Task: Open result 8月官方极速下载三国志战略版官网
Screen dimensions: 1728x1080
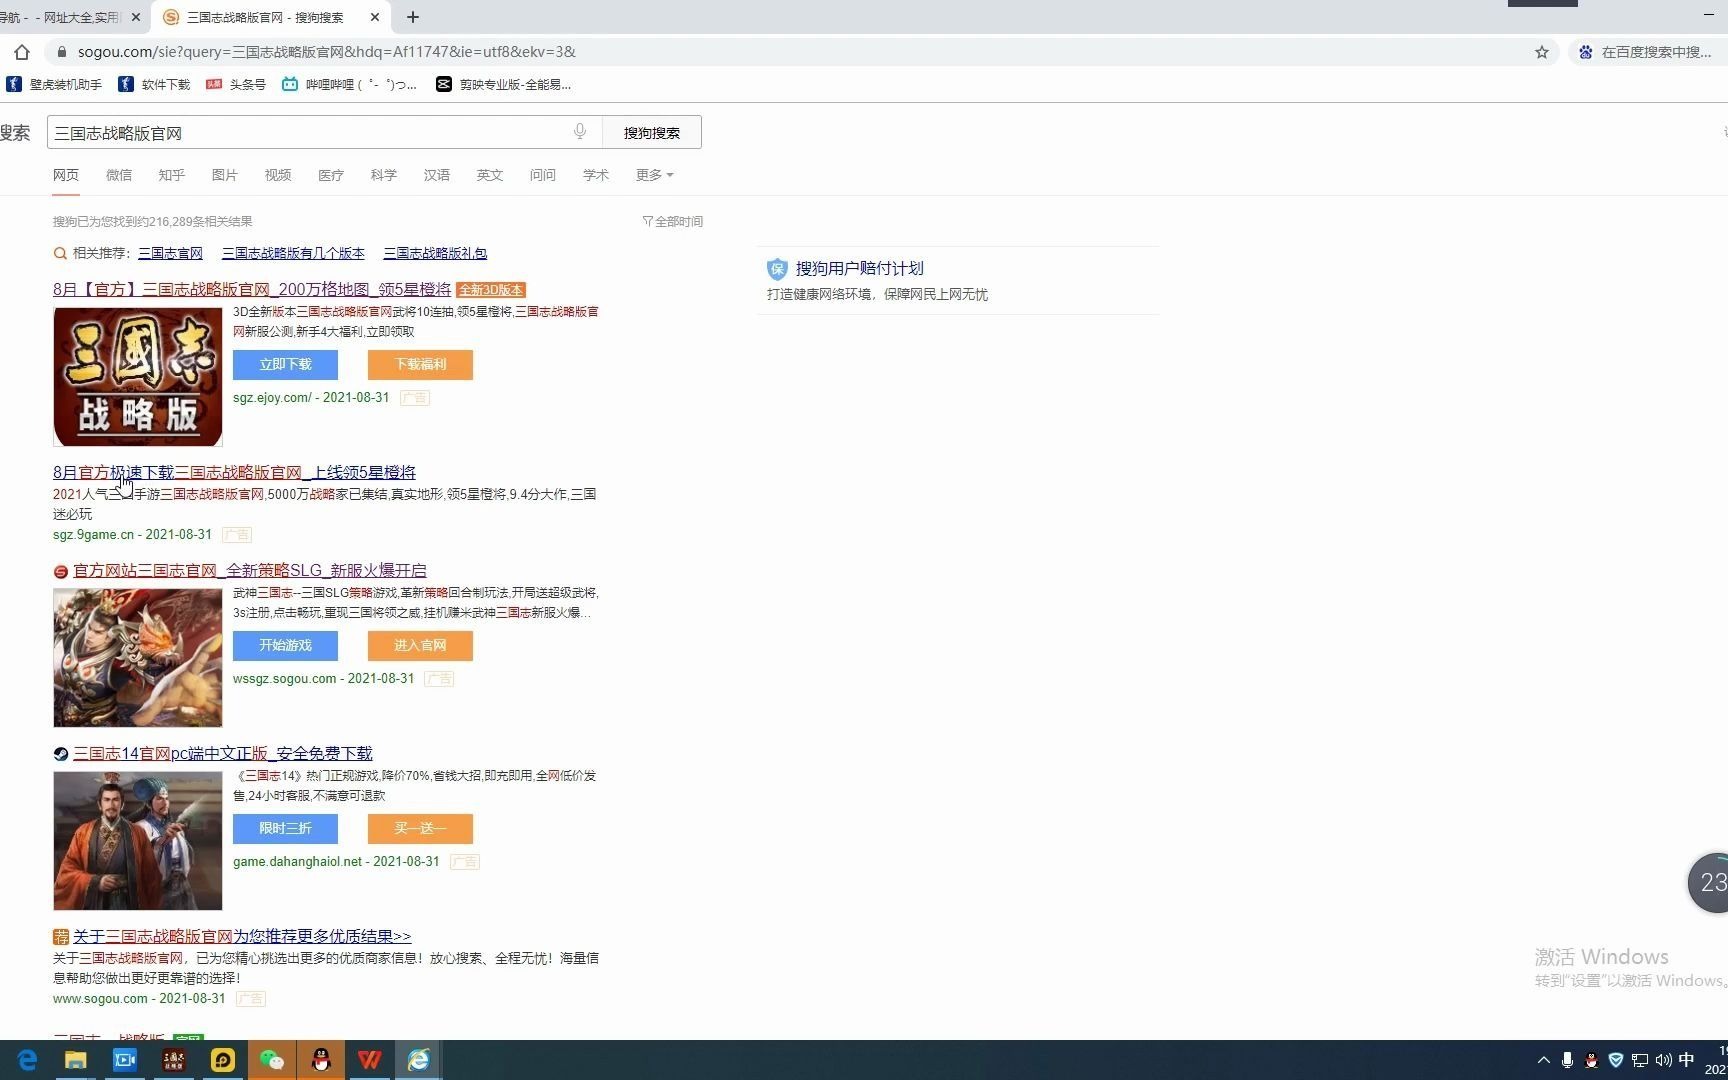Action: click(x=234, y=472)
